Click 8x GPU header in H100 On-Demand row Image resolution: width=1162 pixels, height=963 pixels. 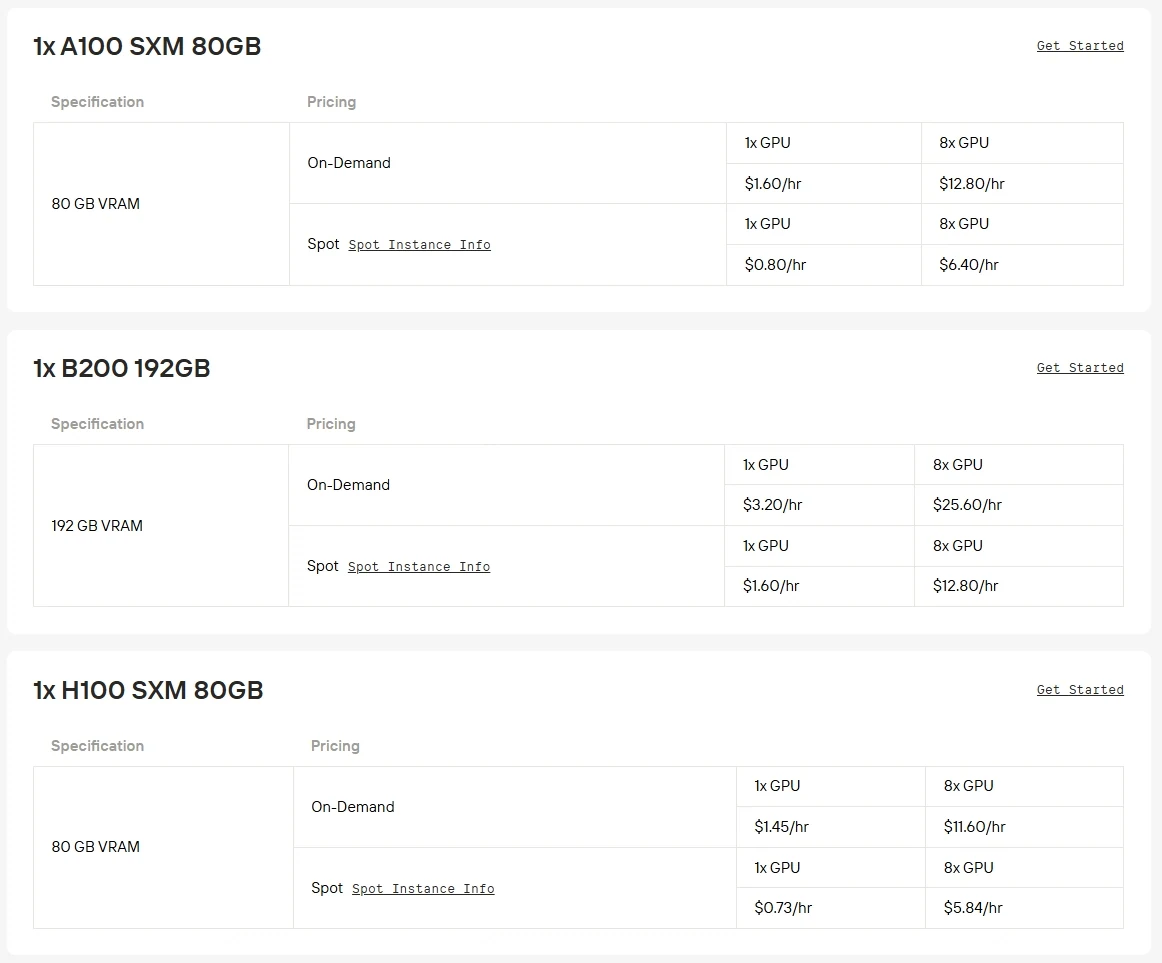[969, 786]
